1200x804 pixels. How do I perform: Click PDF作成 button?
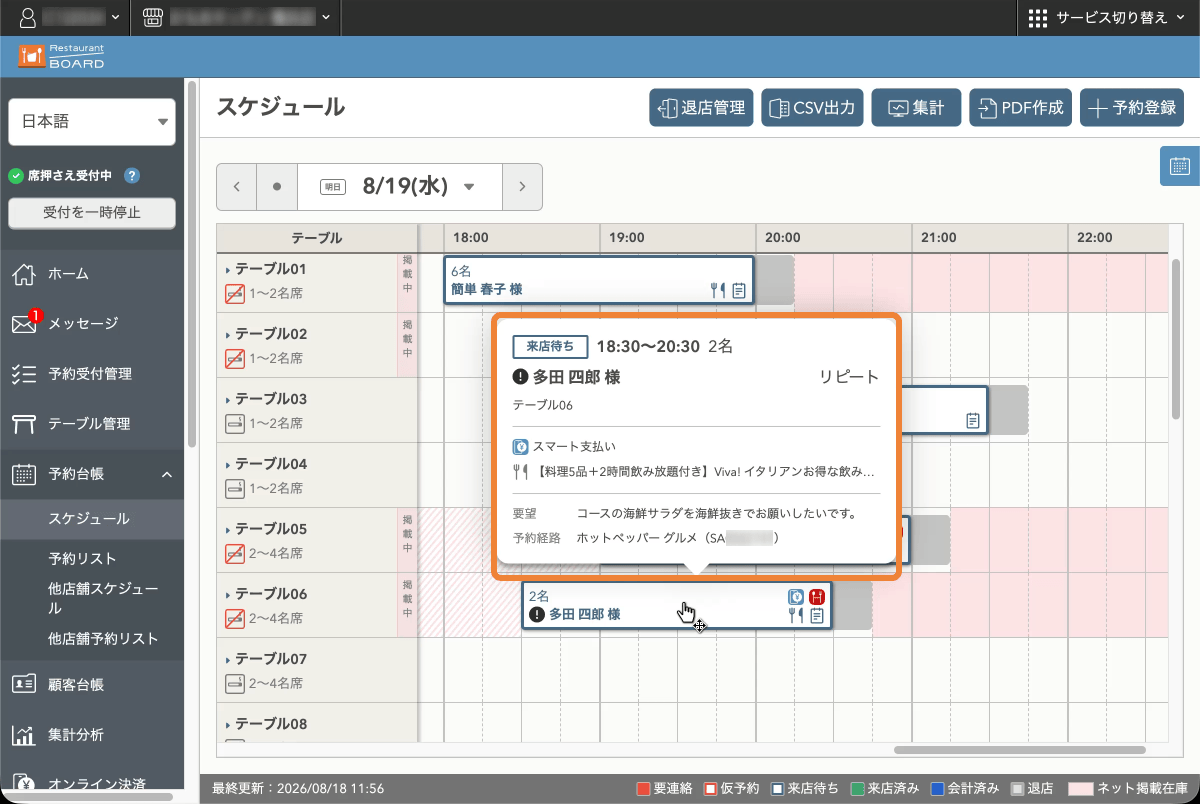(1021, 108)
